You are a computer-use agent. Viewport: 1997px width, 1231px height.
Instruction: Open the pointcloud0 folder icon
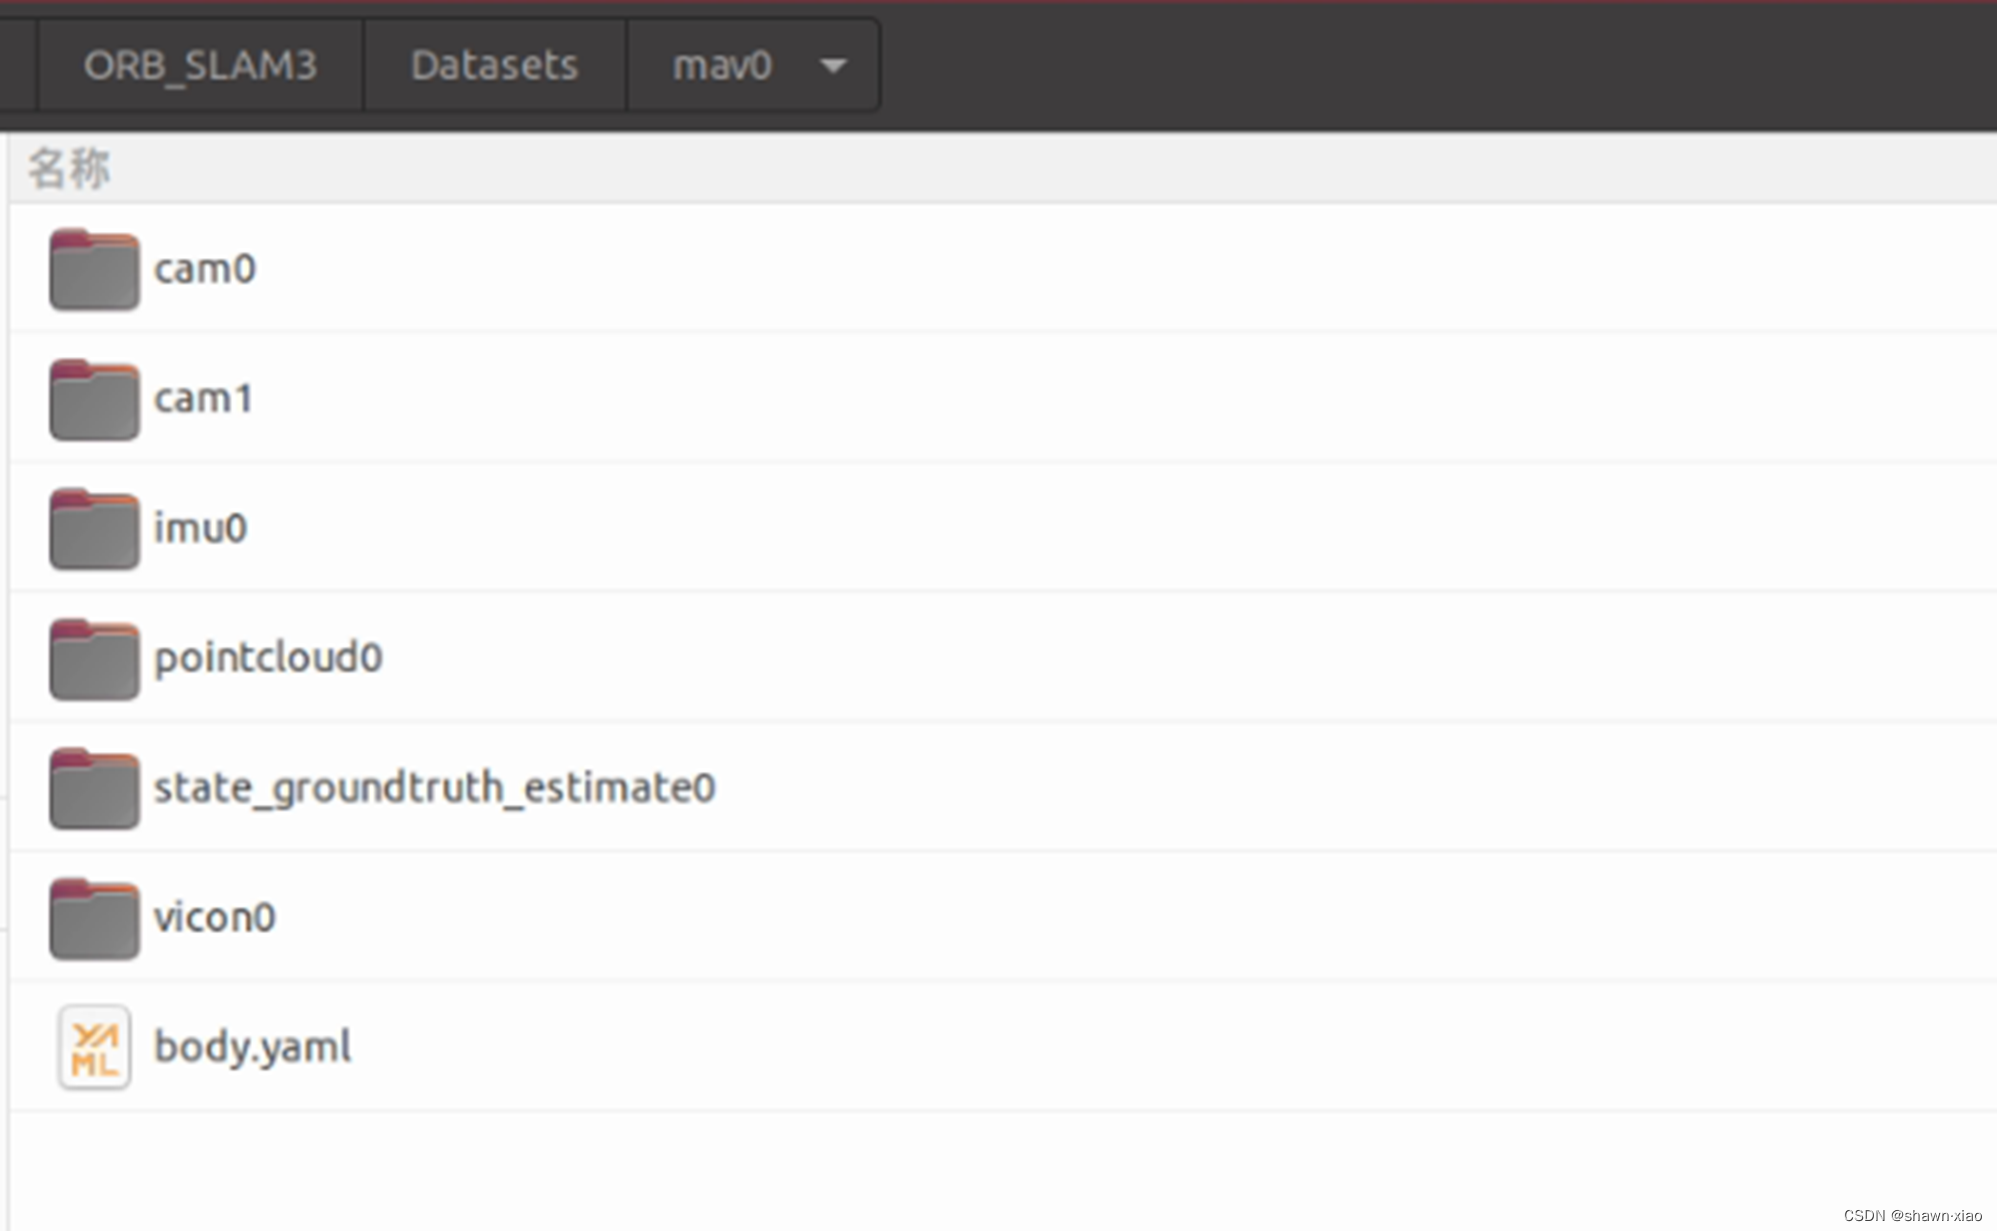93,658
